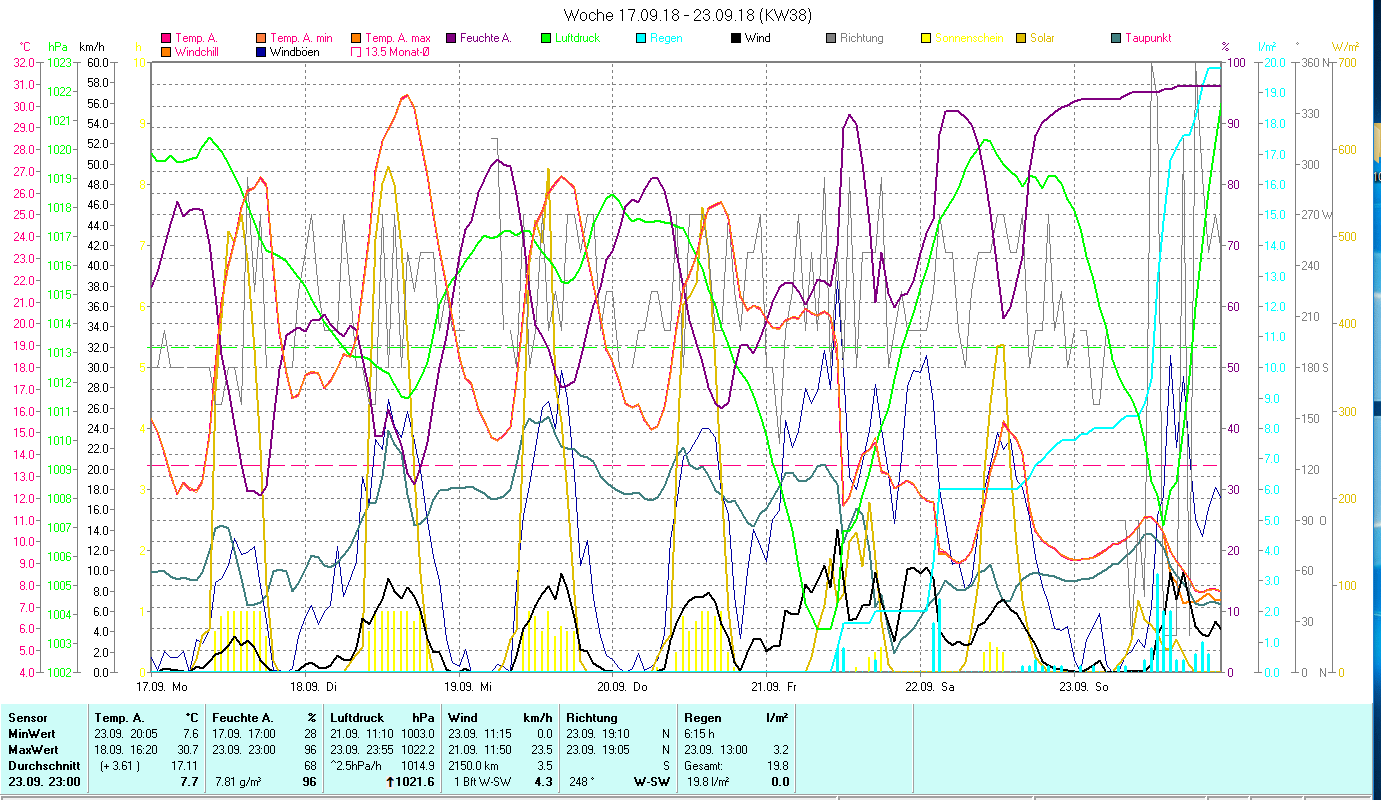Select the '22.09. Sa' date label

(x=929, y=687)
